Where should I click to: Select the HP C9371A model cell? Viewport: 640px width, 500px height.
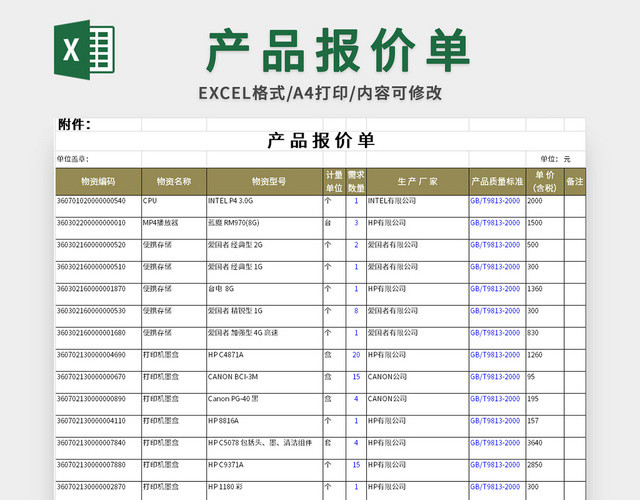[x=264, y=471]
